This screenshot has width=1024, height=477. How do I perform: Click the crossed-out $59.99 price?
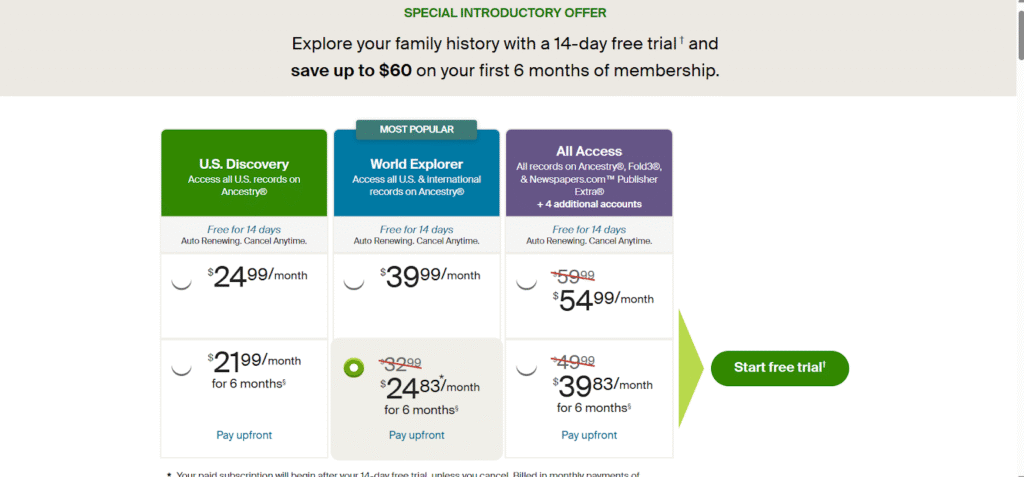574,275
